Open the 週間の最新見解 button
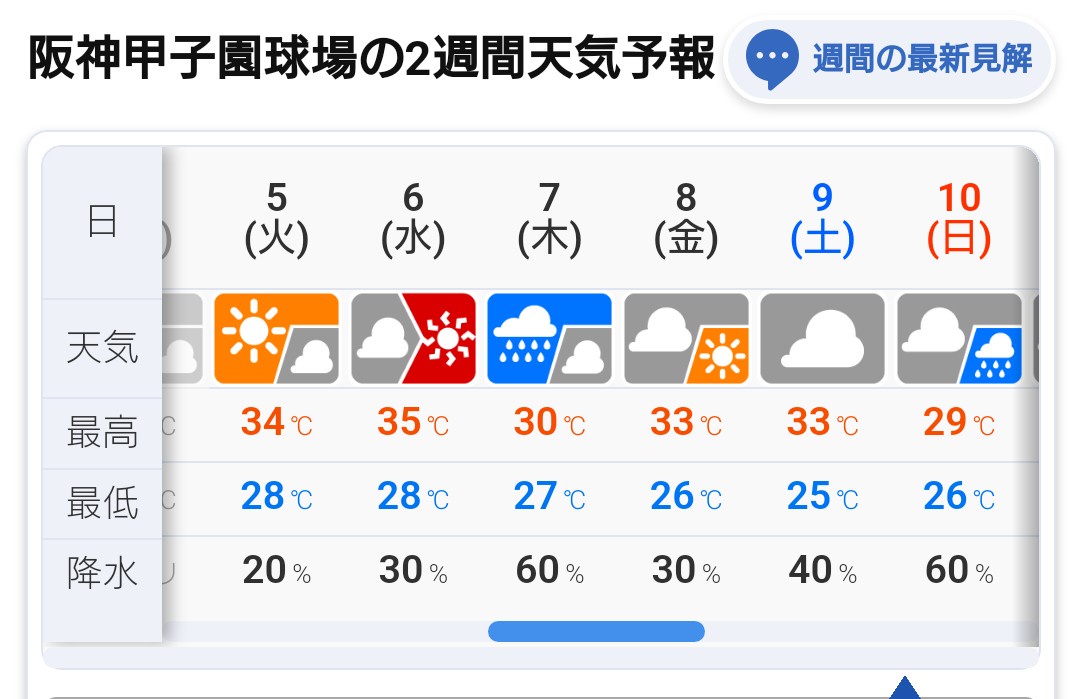 (x=889, y=59)
